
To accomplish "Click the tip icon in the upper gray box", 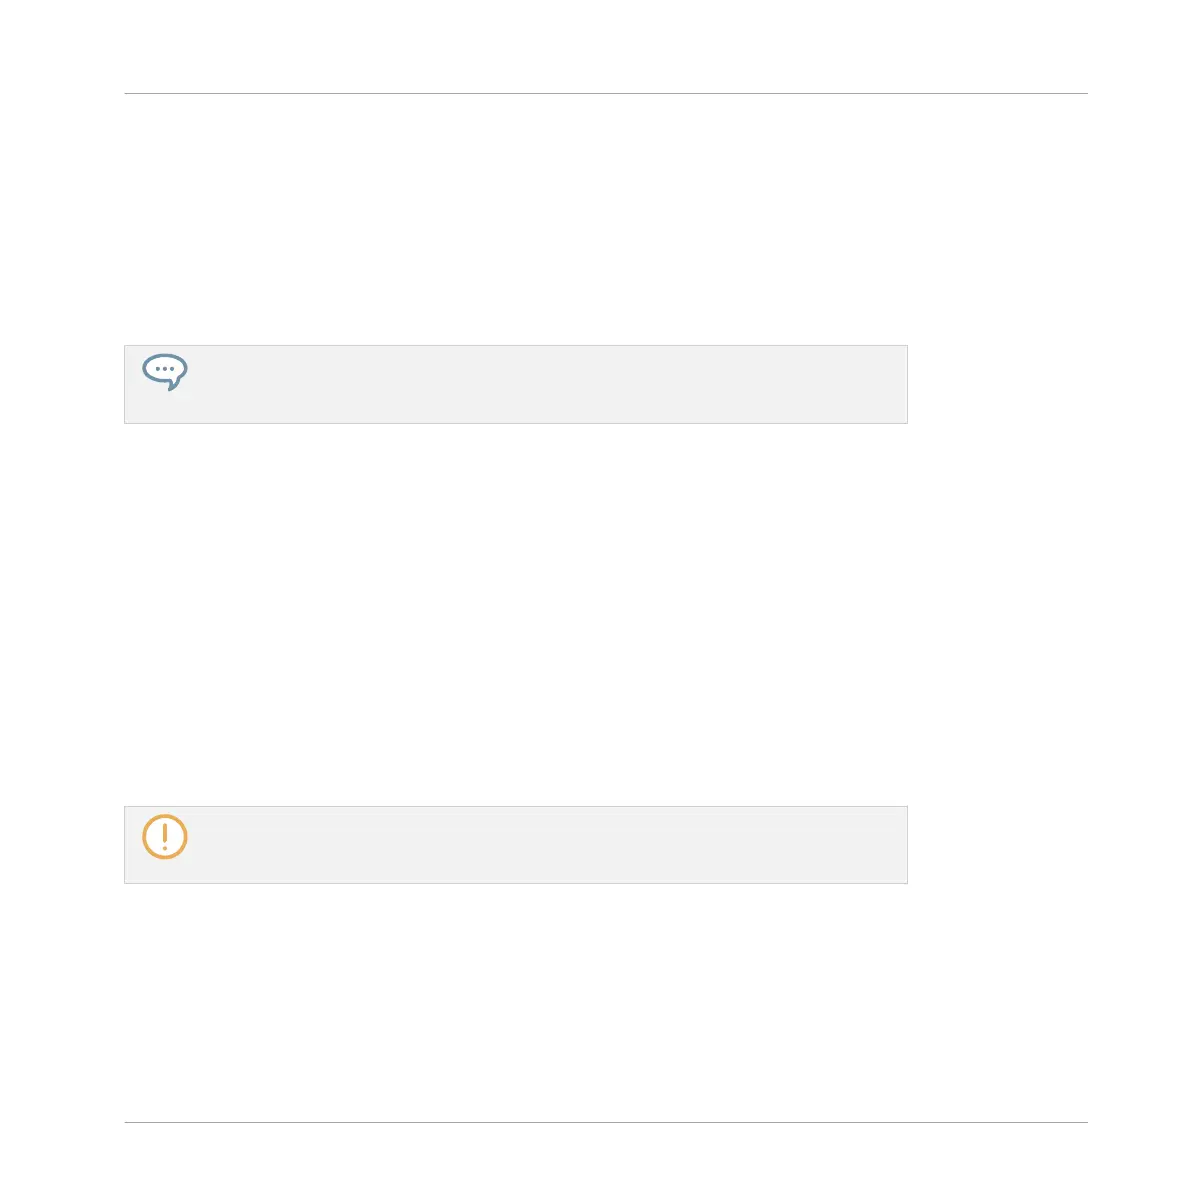I will coord(165,371).
